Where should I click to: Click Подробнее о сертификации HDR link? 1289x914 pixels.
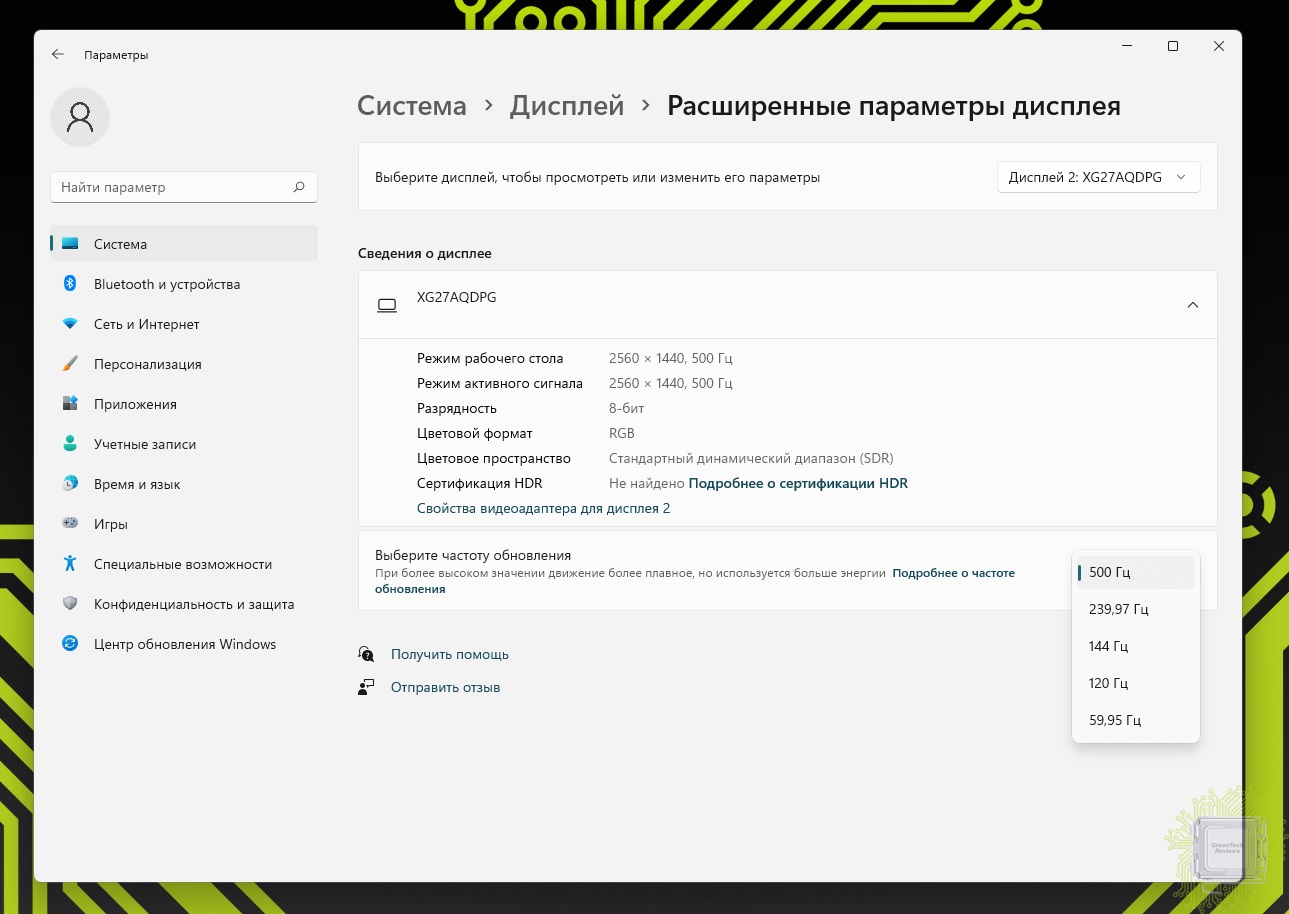pyautogui.click(x=798, y=483)
